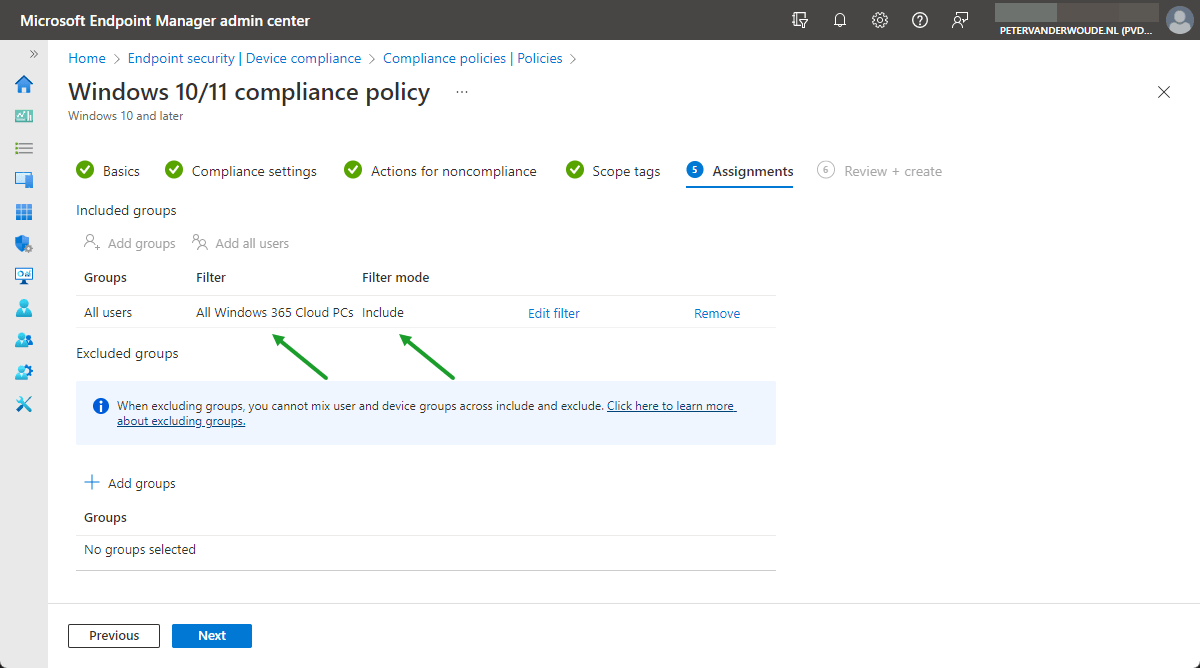The image size is (1200, 668).
Task: Open the Groups icon in the sidebar
Action: [24, 340]
